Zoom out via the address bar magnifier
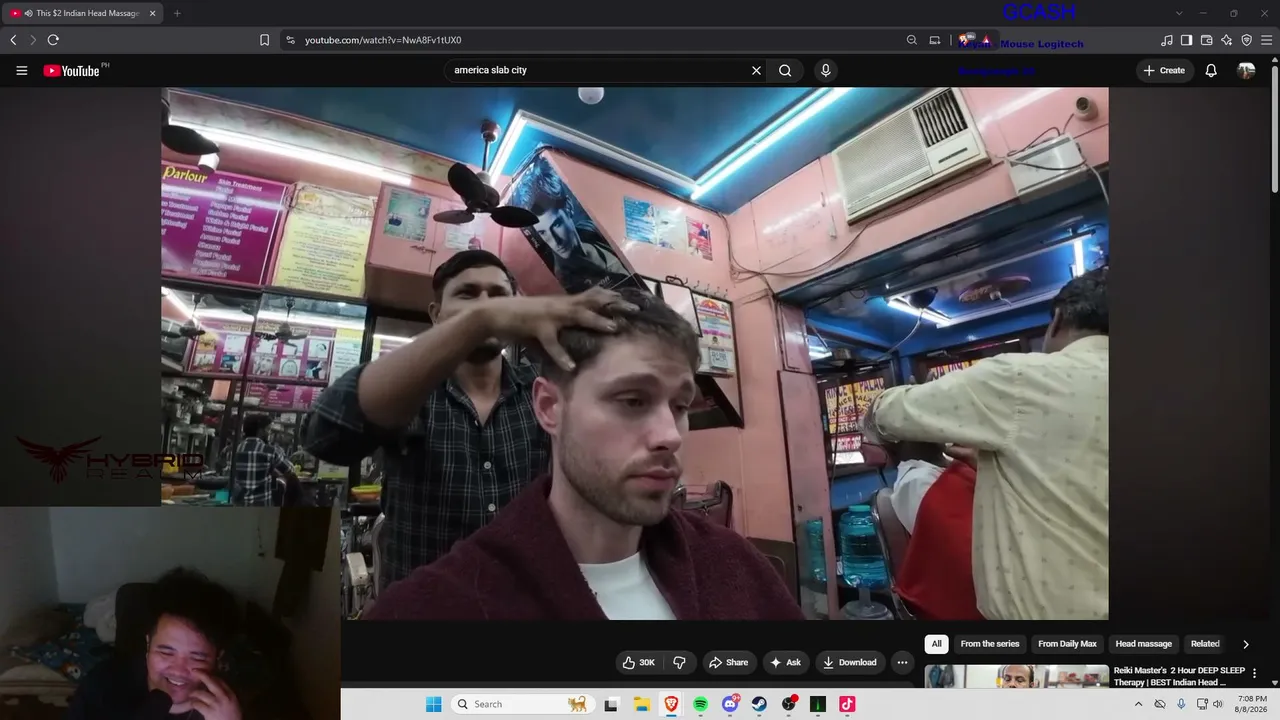The height and width of the screenshot is (720, 1280). 911,40
